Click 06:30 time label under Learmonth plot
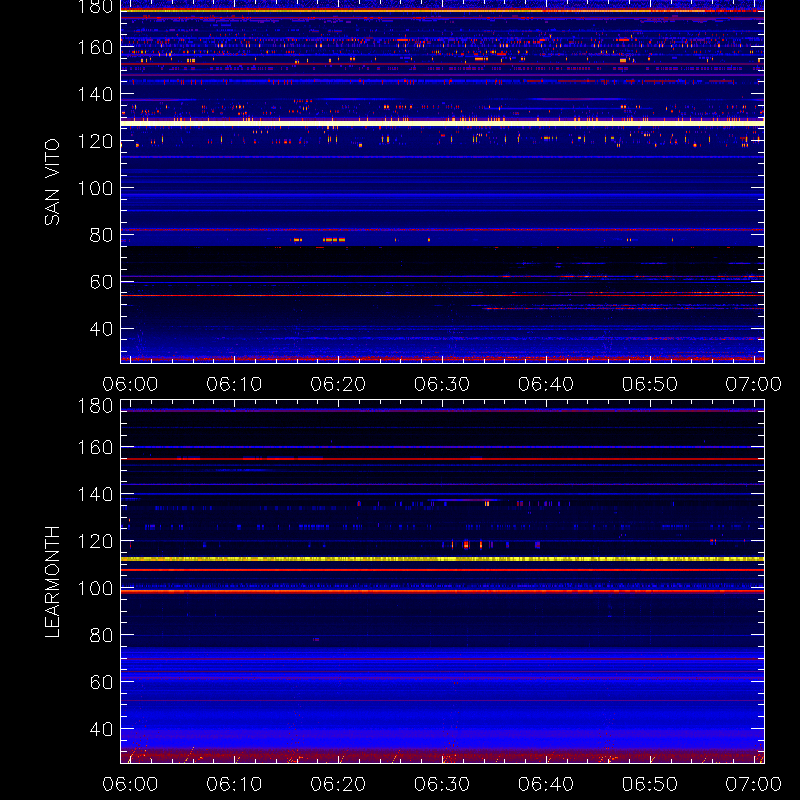The height and width of the screenshot is (800, 800). [442, 784]
